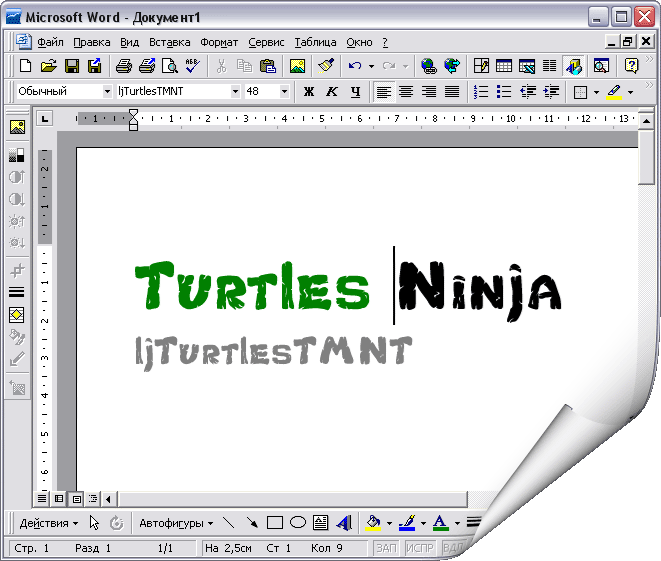Switch to normal view button
The width and height of the screenshot is (661, 561).
coord(42,499)
